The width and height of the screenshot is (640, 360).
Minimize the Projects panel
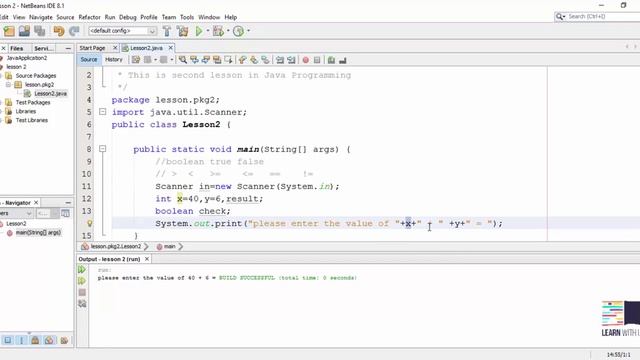pyautogui.click(x=68, y=48)
